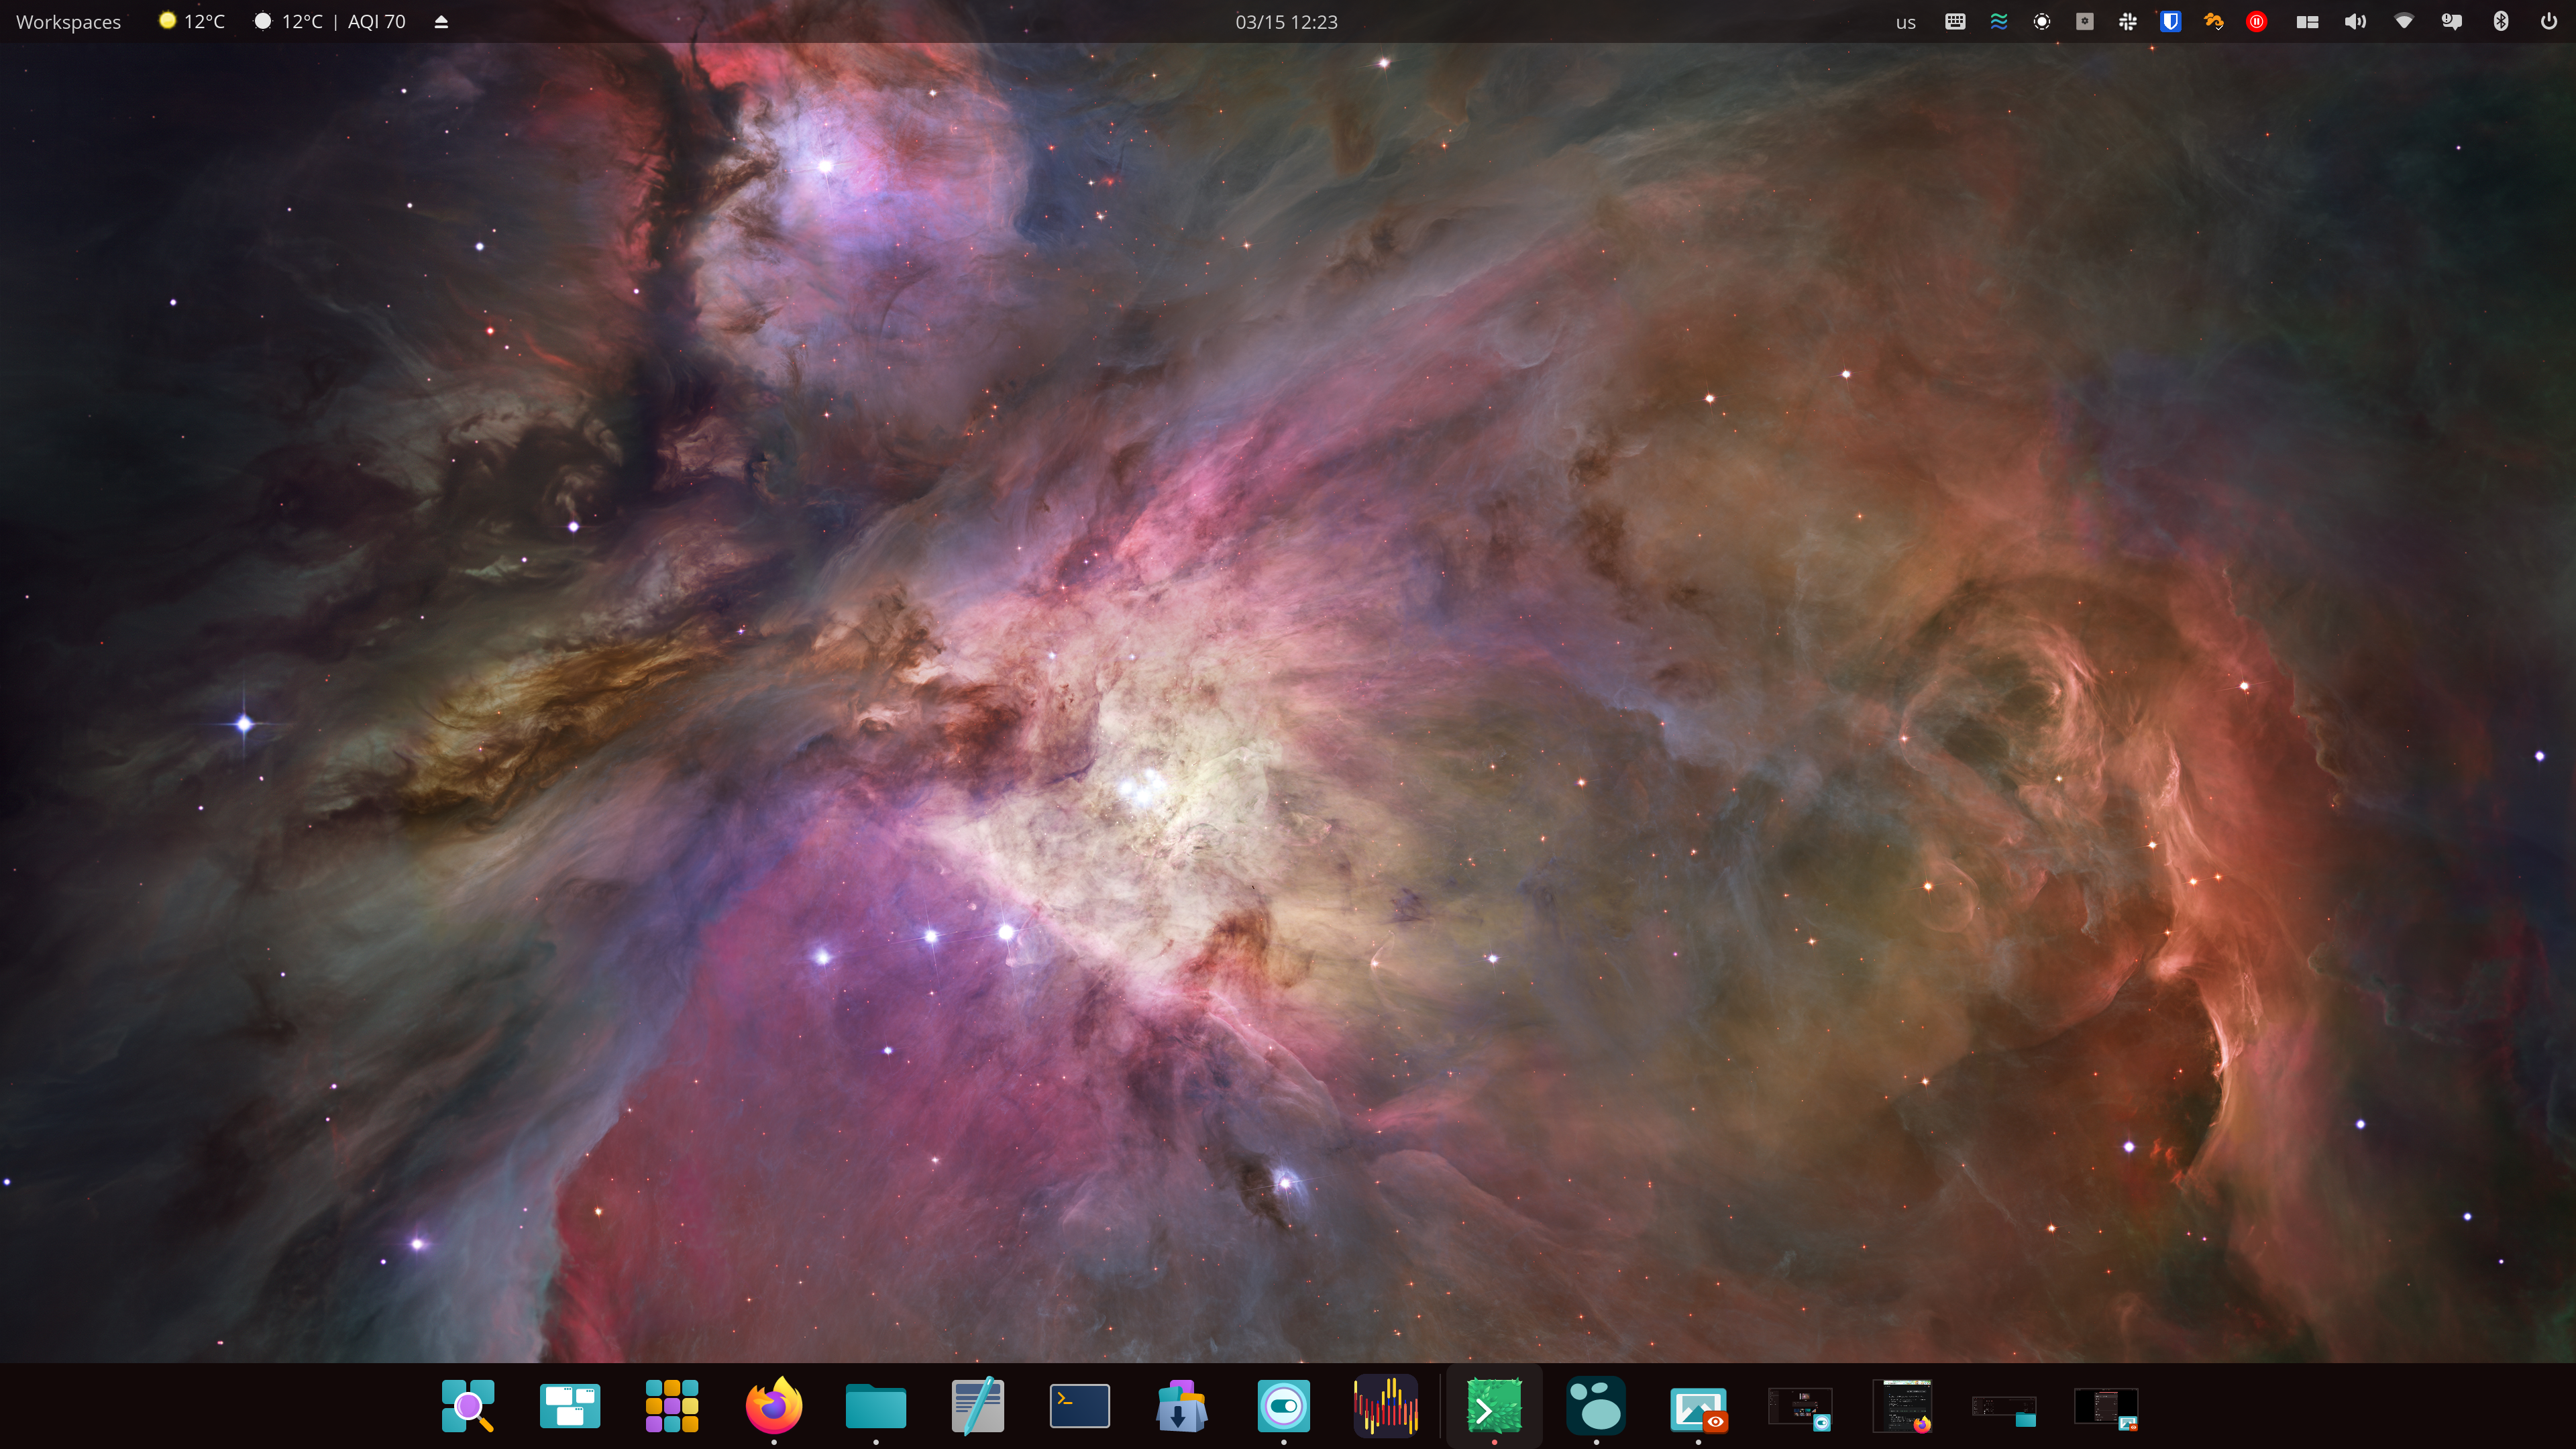The image size is (2576, 1449).
Task: Expand the power menu applet
Action: coord(2548,22)
